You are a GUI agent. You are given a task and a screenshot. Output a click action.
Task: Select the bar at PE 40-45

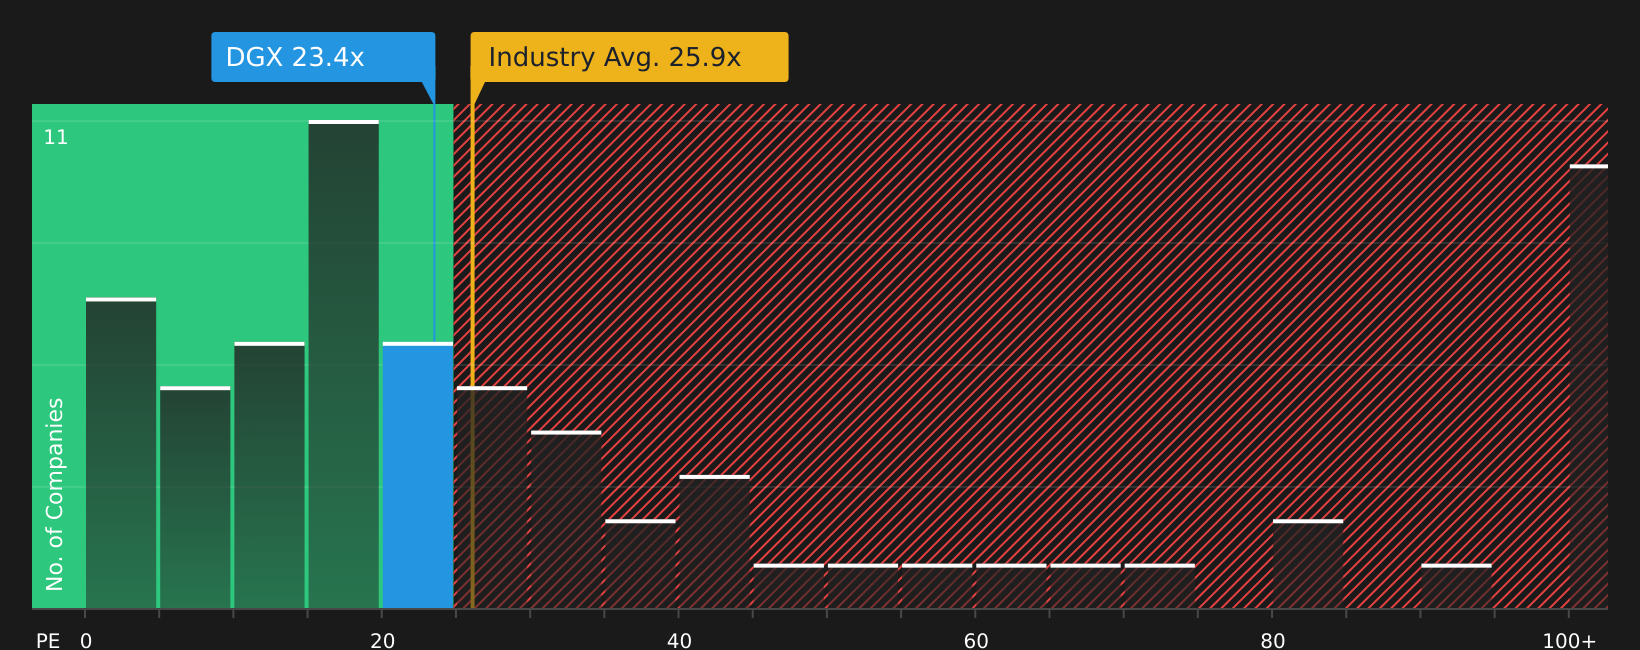tap(715, 543)
